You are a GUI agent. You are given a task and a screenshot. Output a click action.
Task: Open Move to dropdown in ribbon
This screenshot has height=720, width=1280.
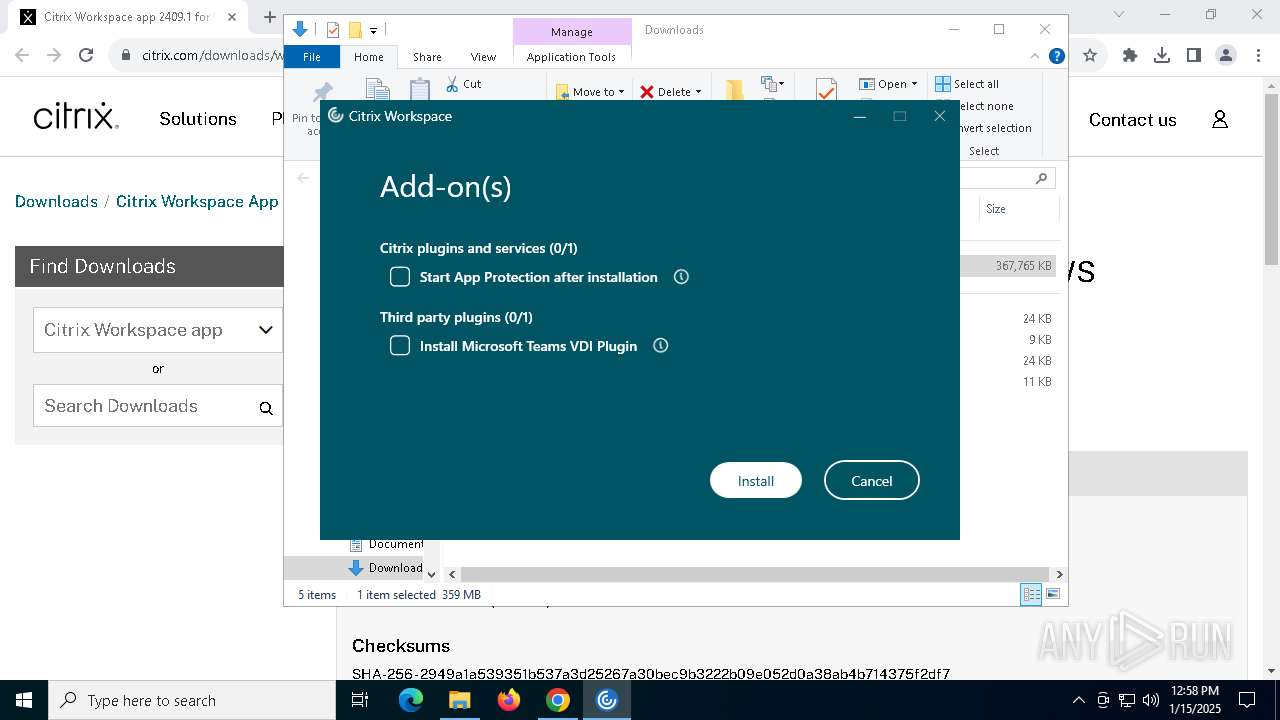tap(590, 92)
